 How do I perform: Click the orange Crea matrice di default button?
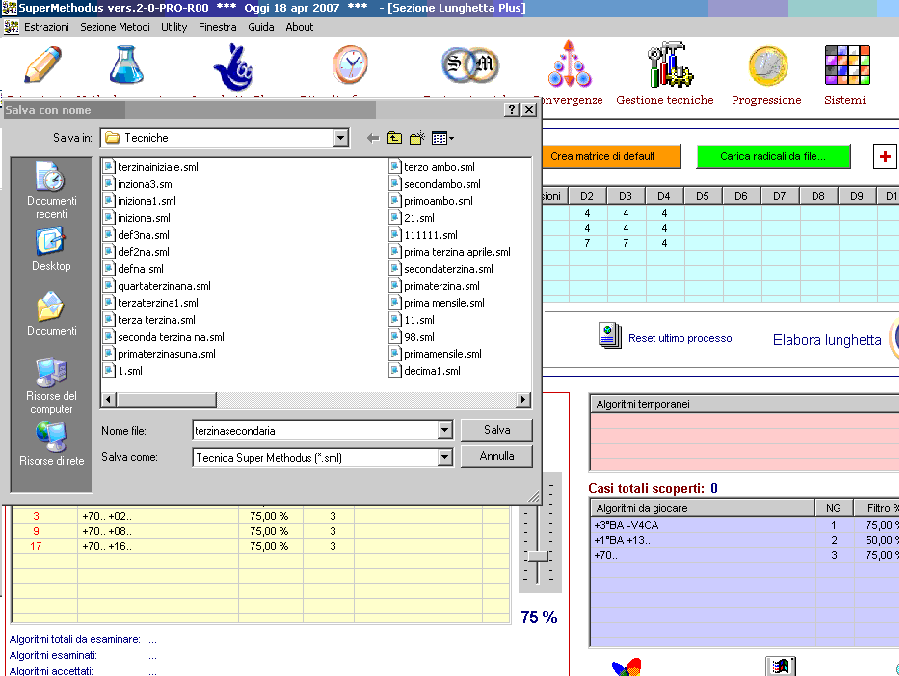coord(611,157)
